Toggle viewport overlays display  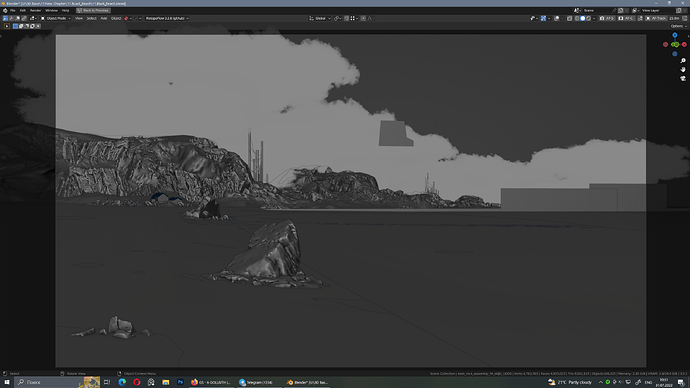[557, 18]
